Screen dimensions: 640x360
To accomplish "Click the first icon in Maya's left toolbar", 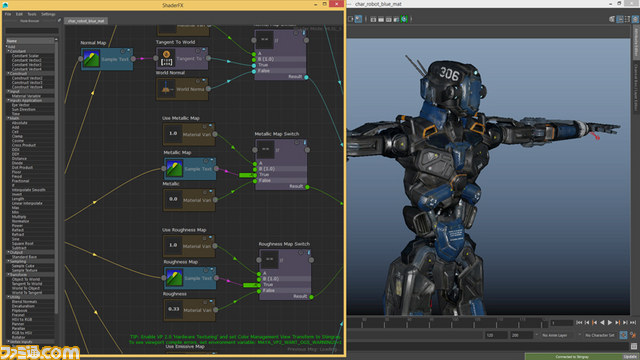I will pos(351,19).
